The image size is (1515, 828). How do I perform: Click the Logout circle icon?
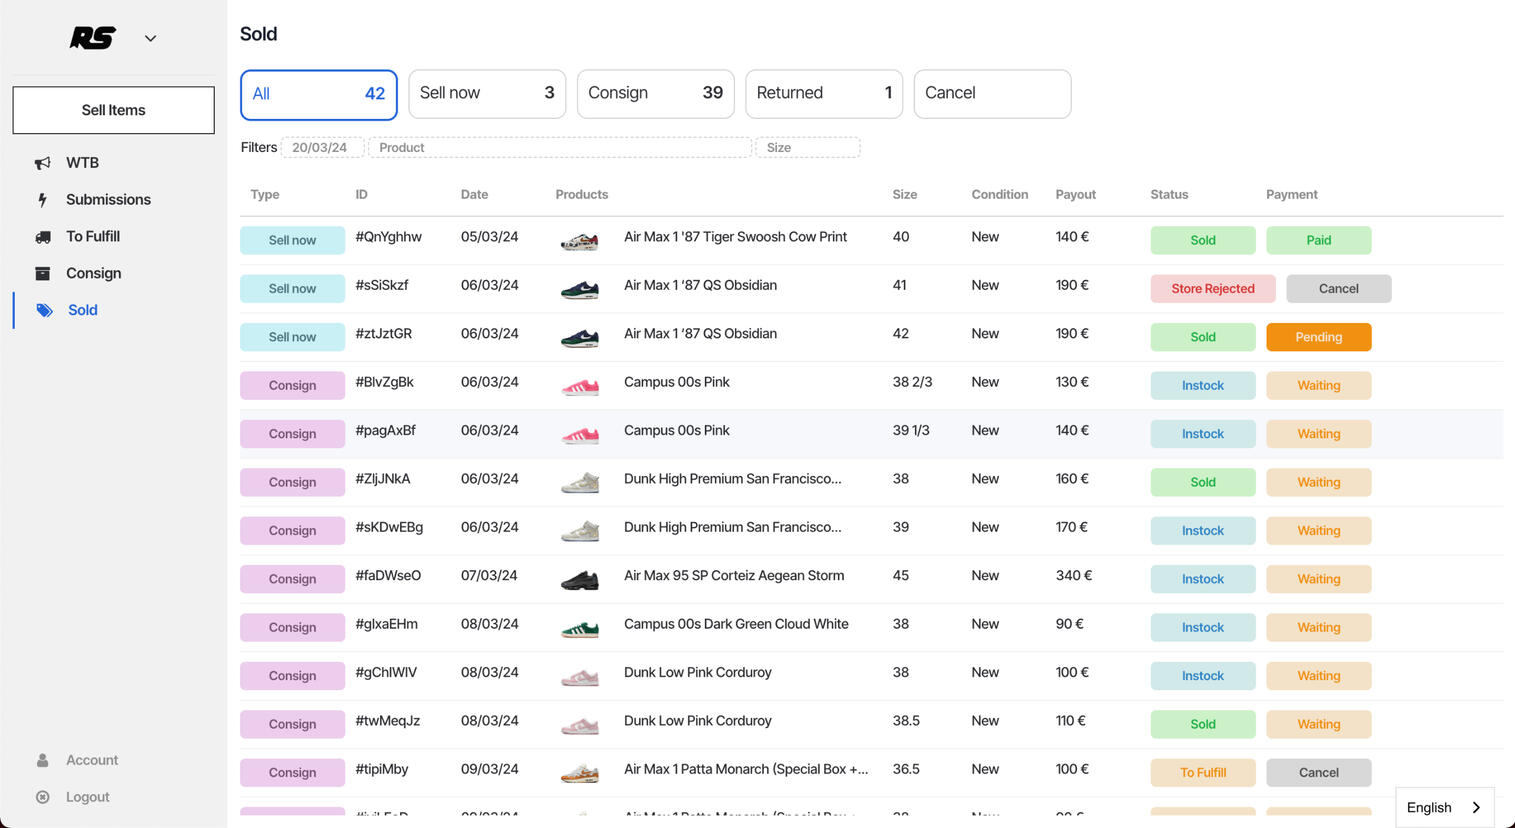tap(42, 797)
